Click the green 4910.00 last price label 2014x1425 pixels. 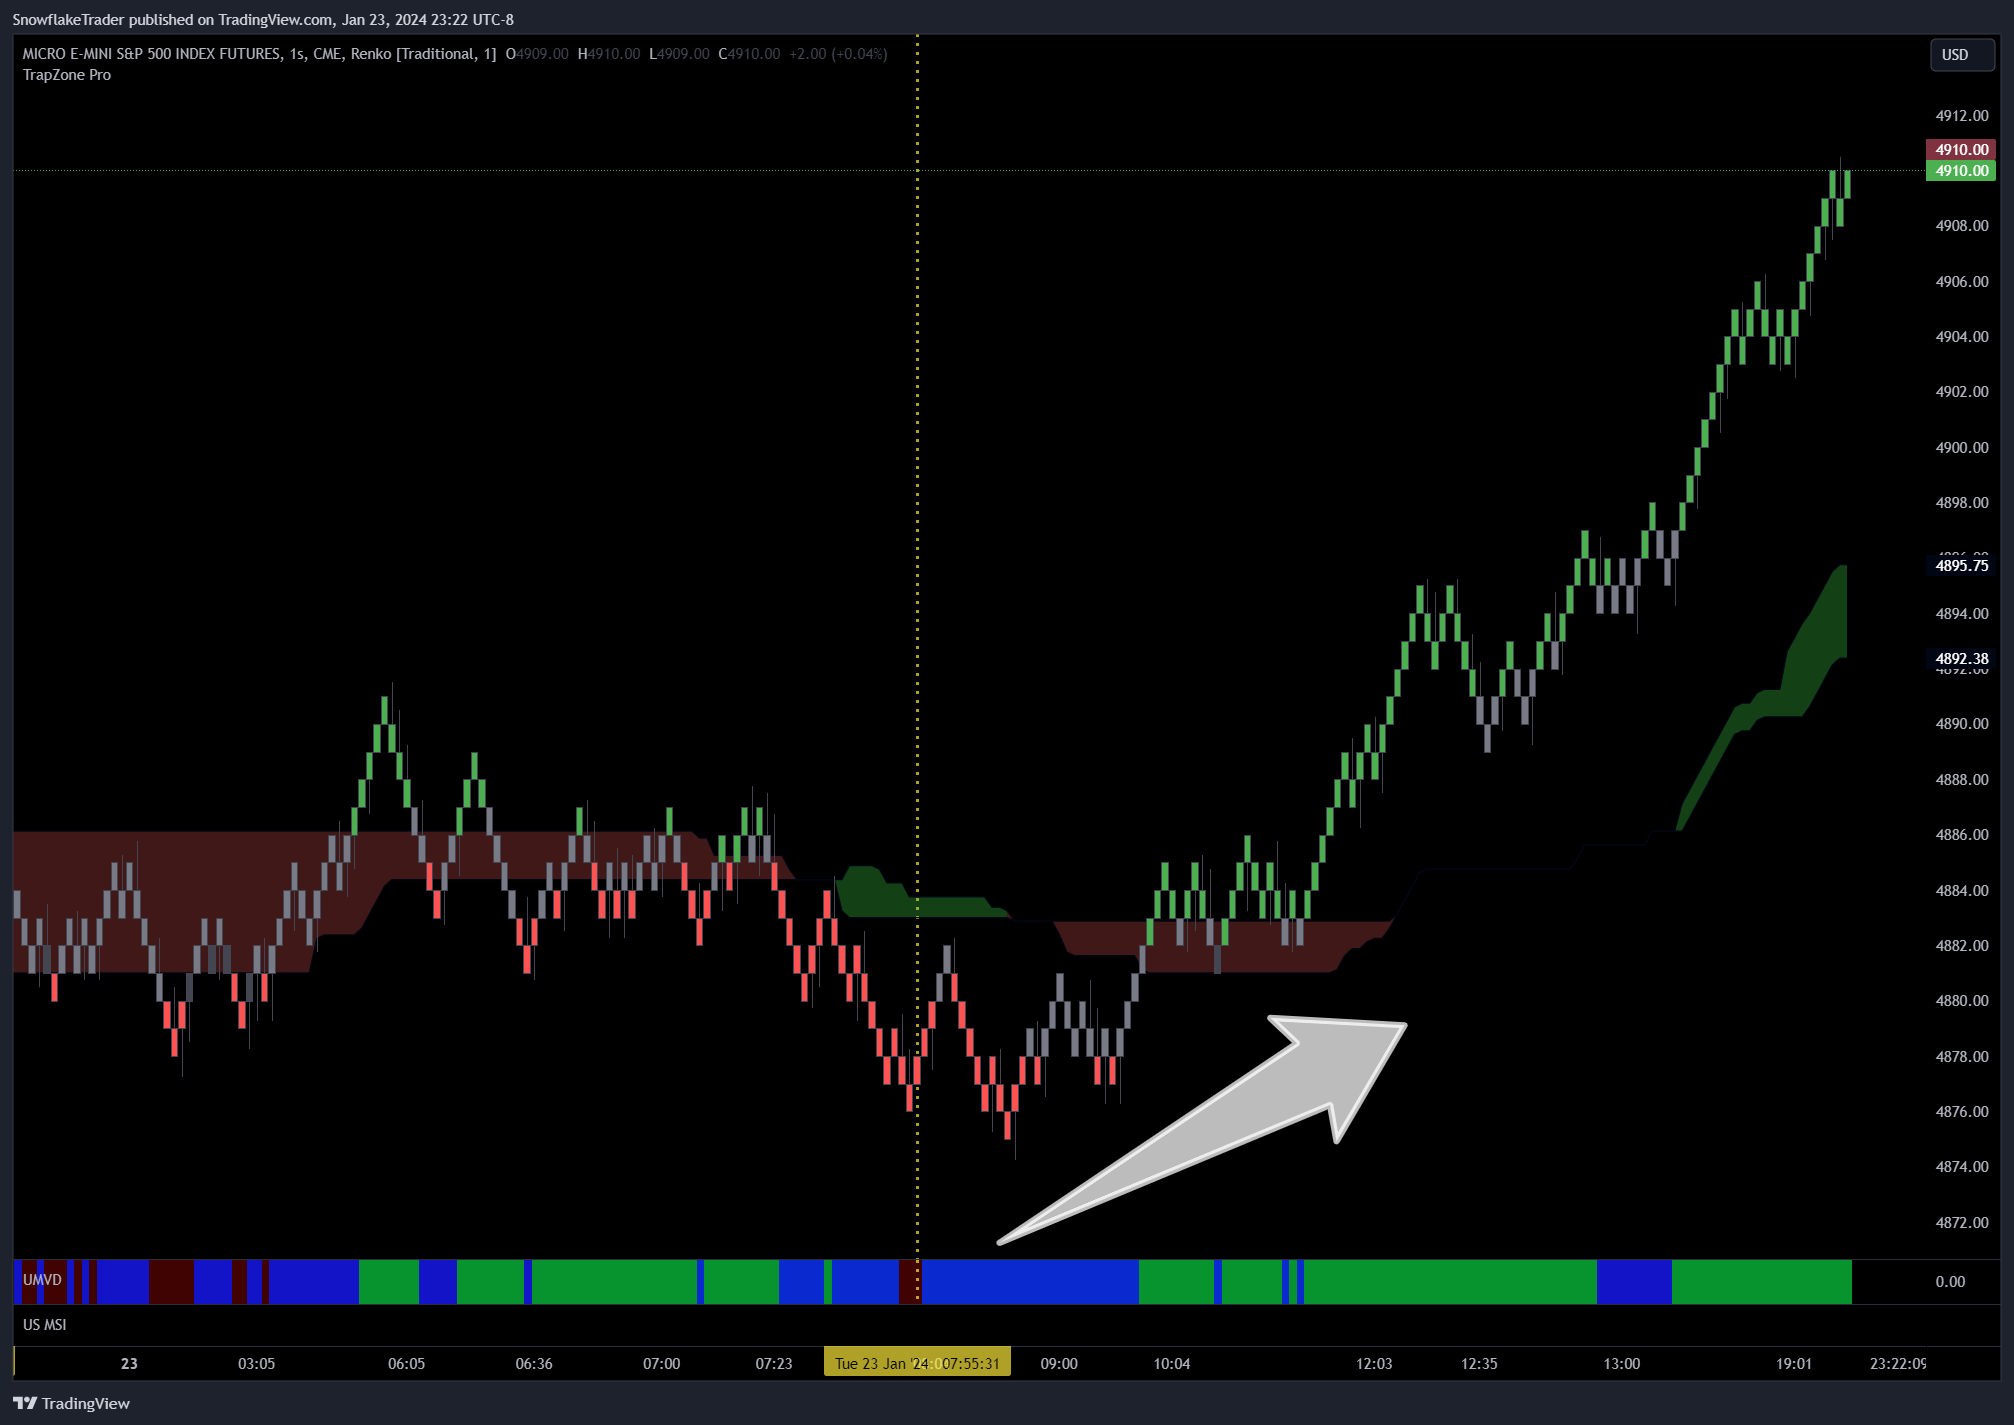[x=1961, y=171]
